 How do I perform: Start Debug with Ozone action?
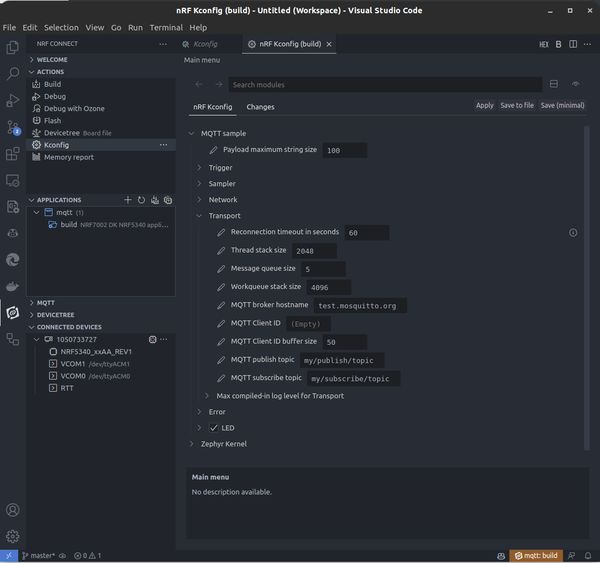tap(74, 108)
